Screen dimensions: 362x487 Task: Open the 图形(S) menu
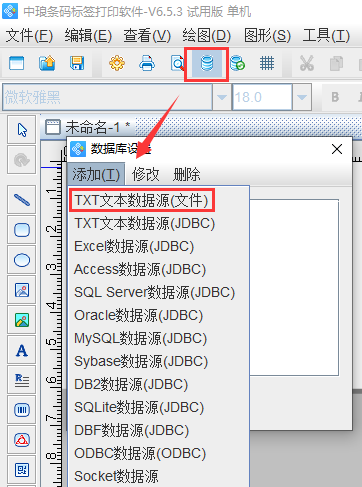point(267,35)
